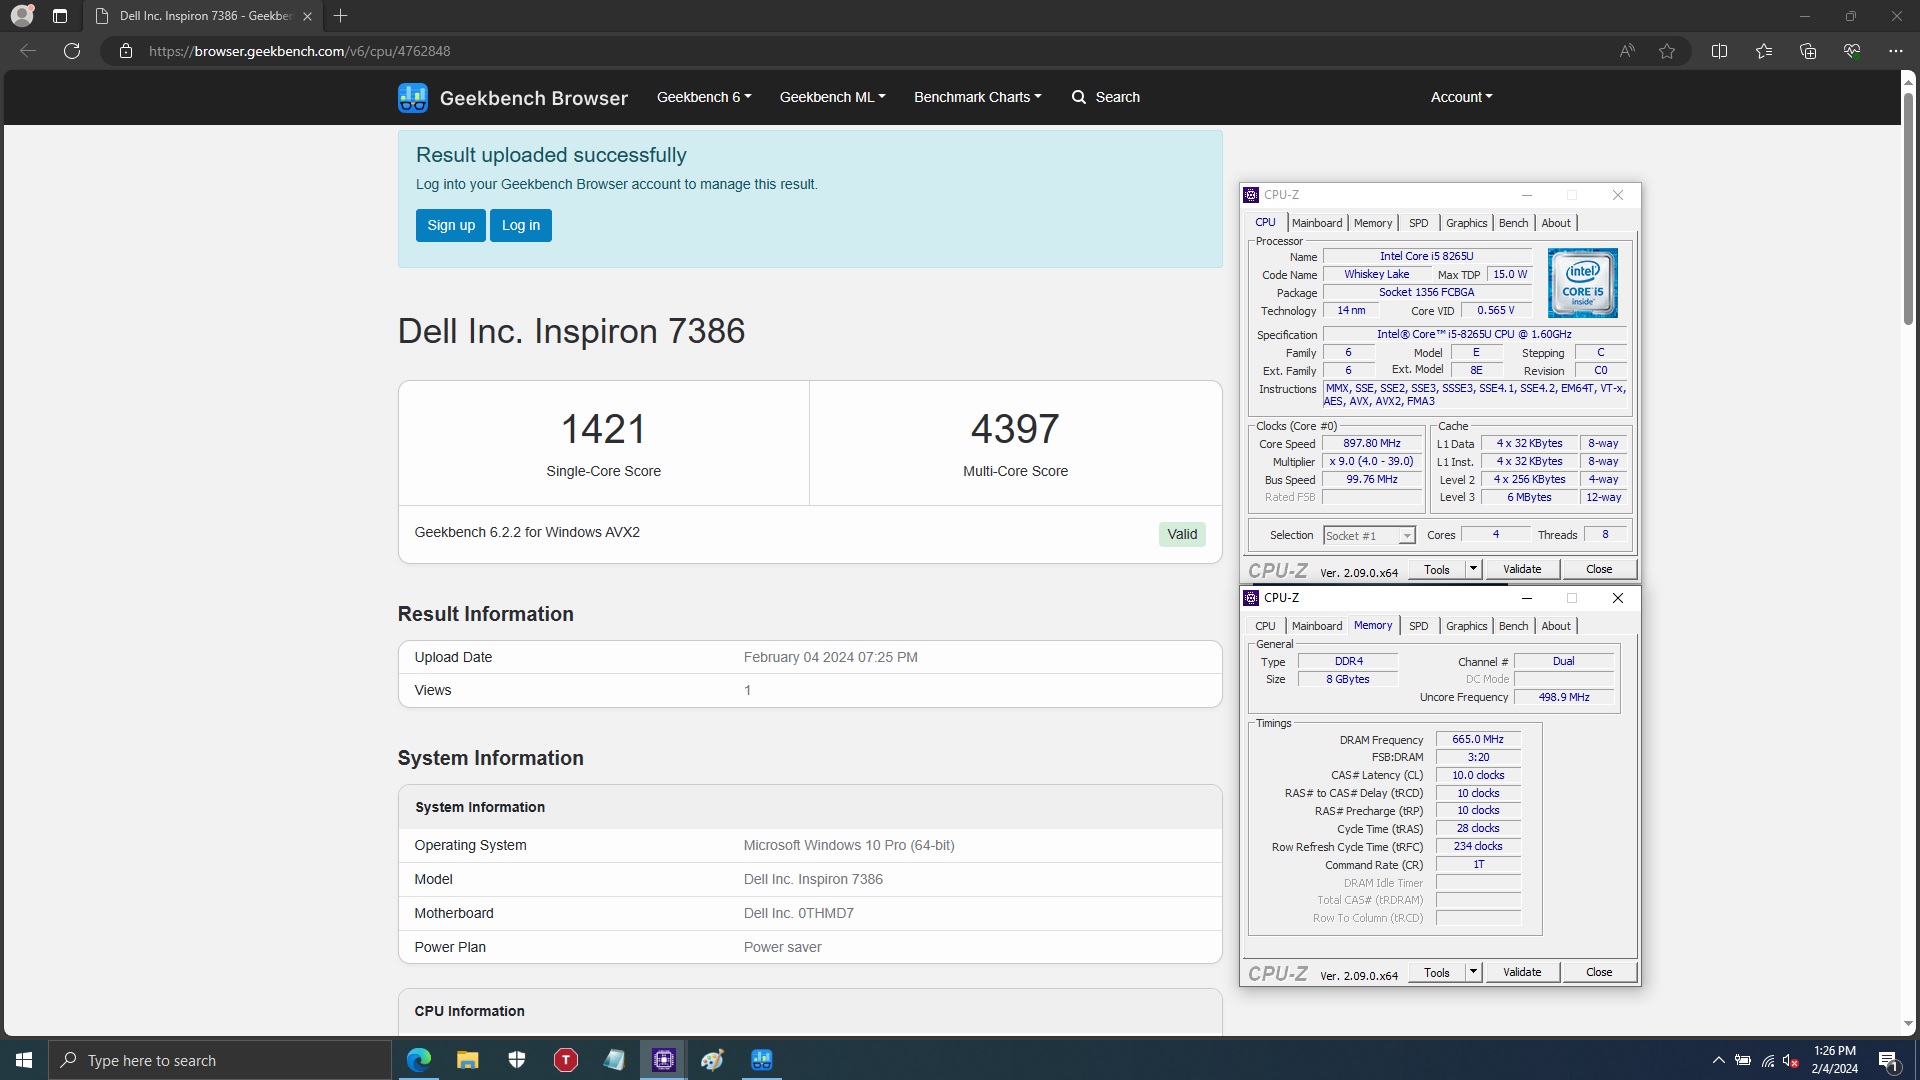Click the page vertical scrollbar thumb
Screen dimensions: 1920x1080
(1908, 208)
